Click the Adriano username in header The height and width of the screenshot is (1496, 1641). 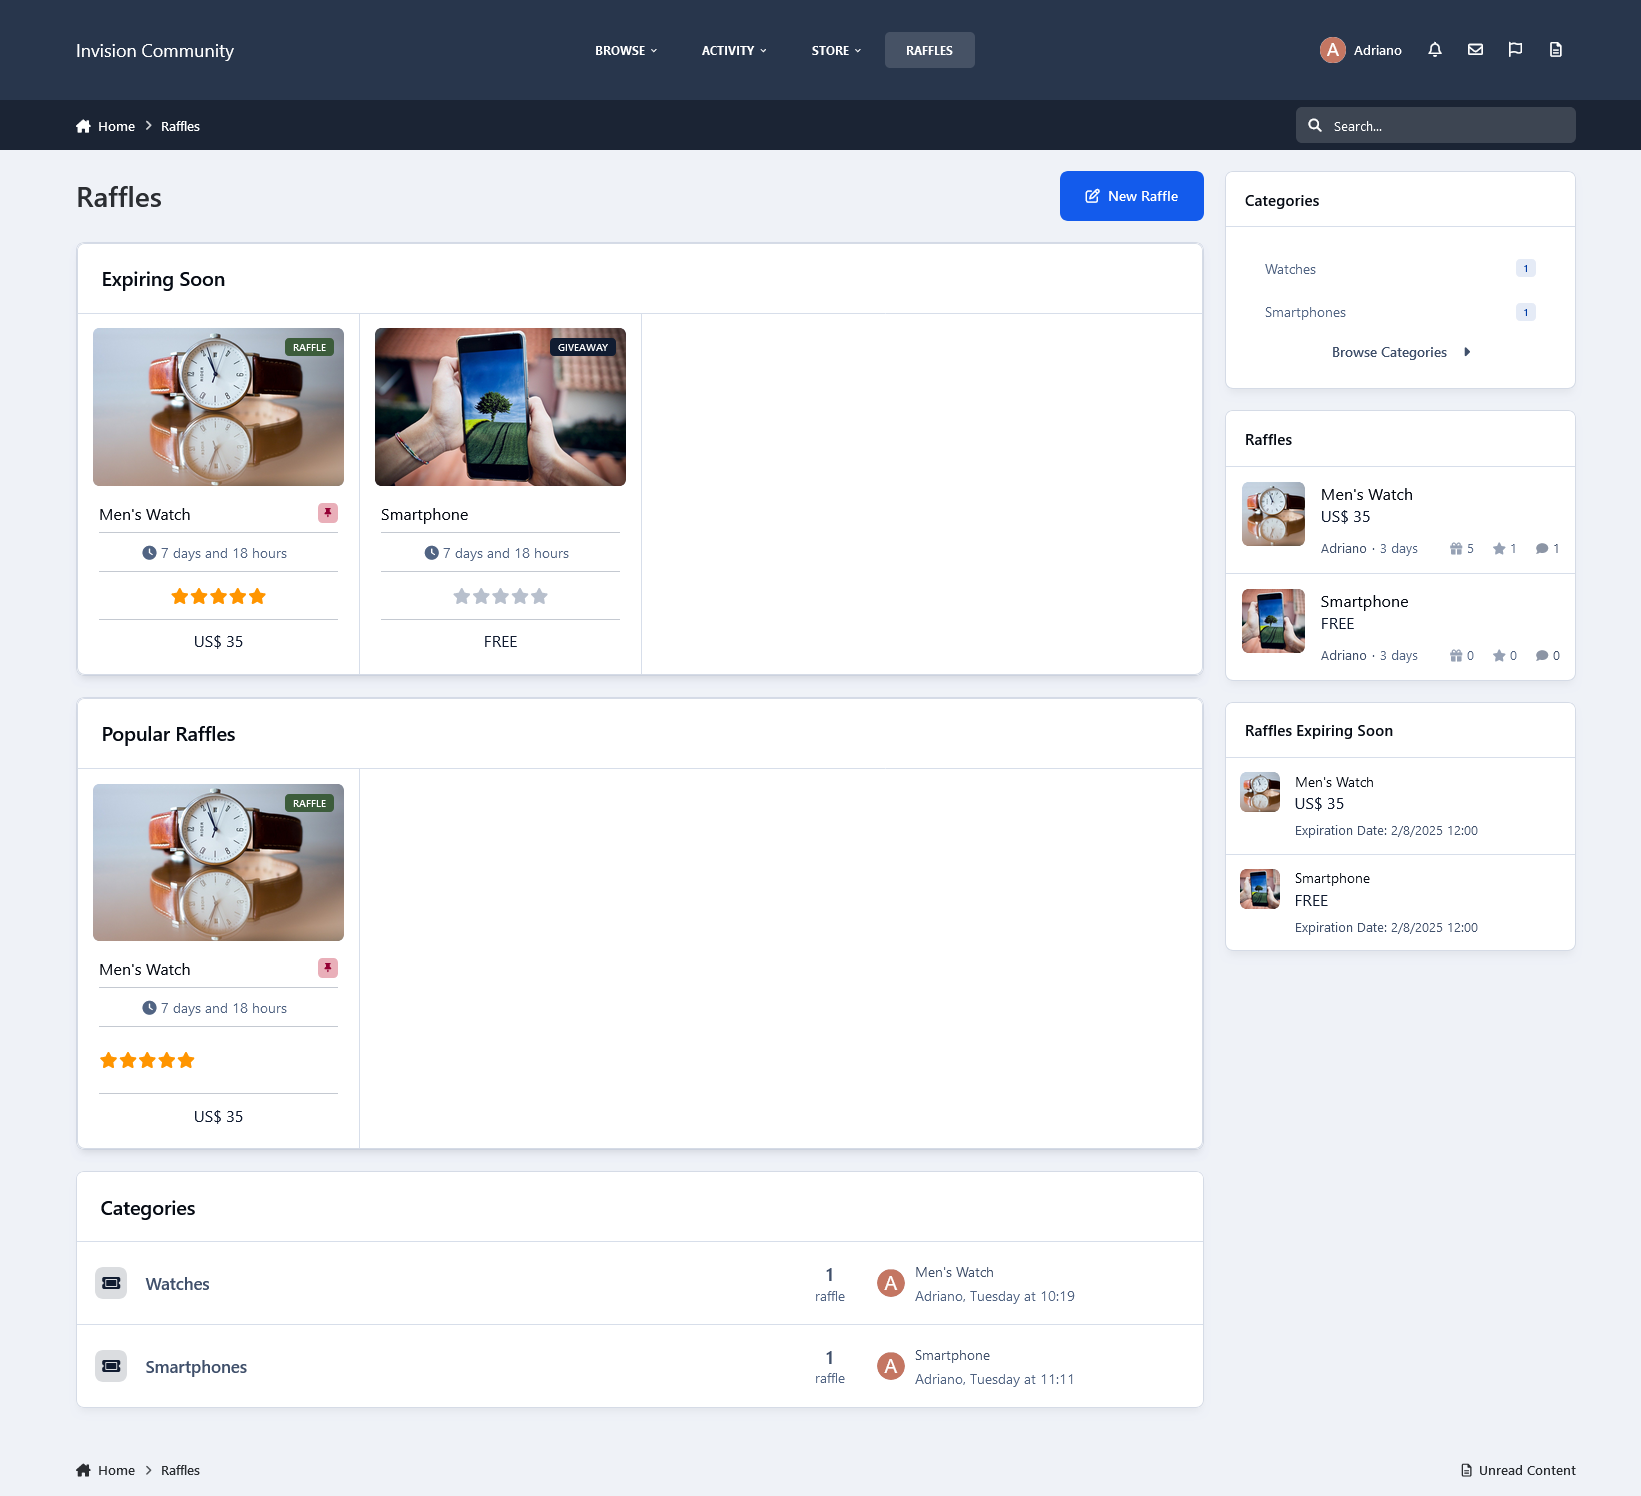coord(1378,50)
